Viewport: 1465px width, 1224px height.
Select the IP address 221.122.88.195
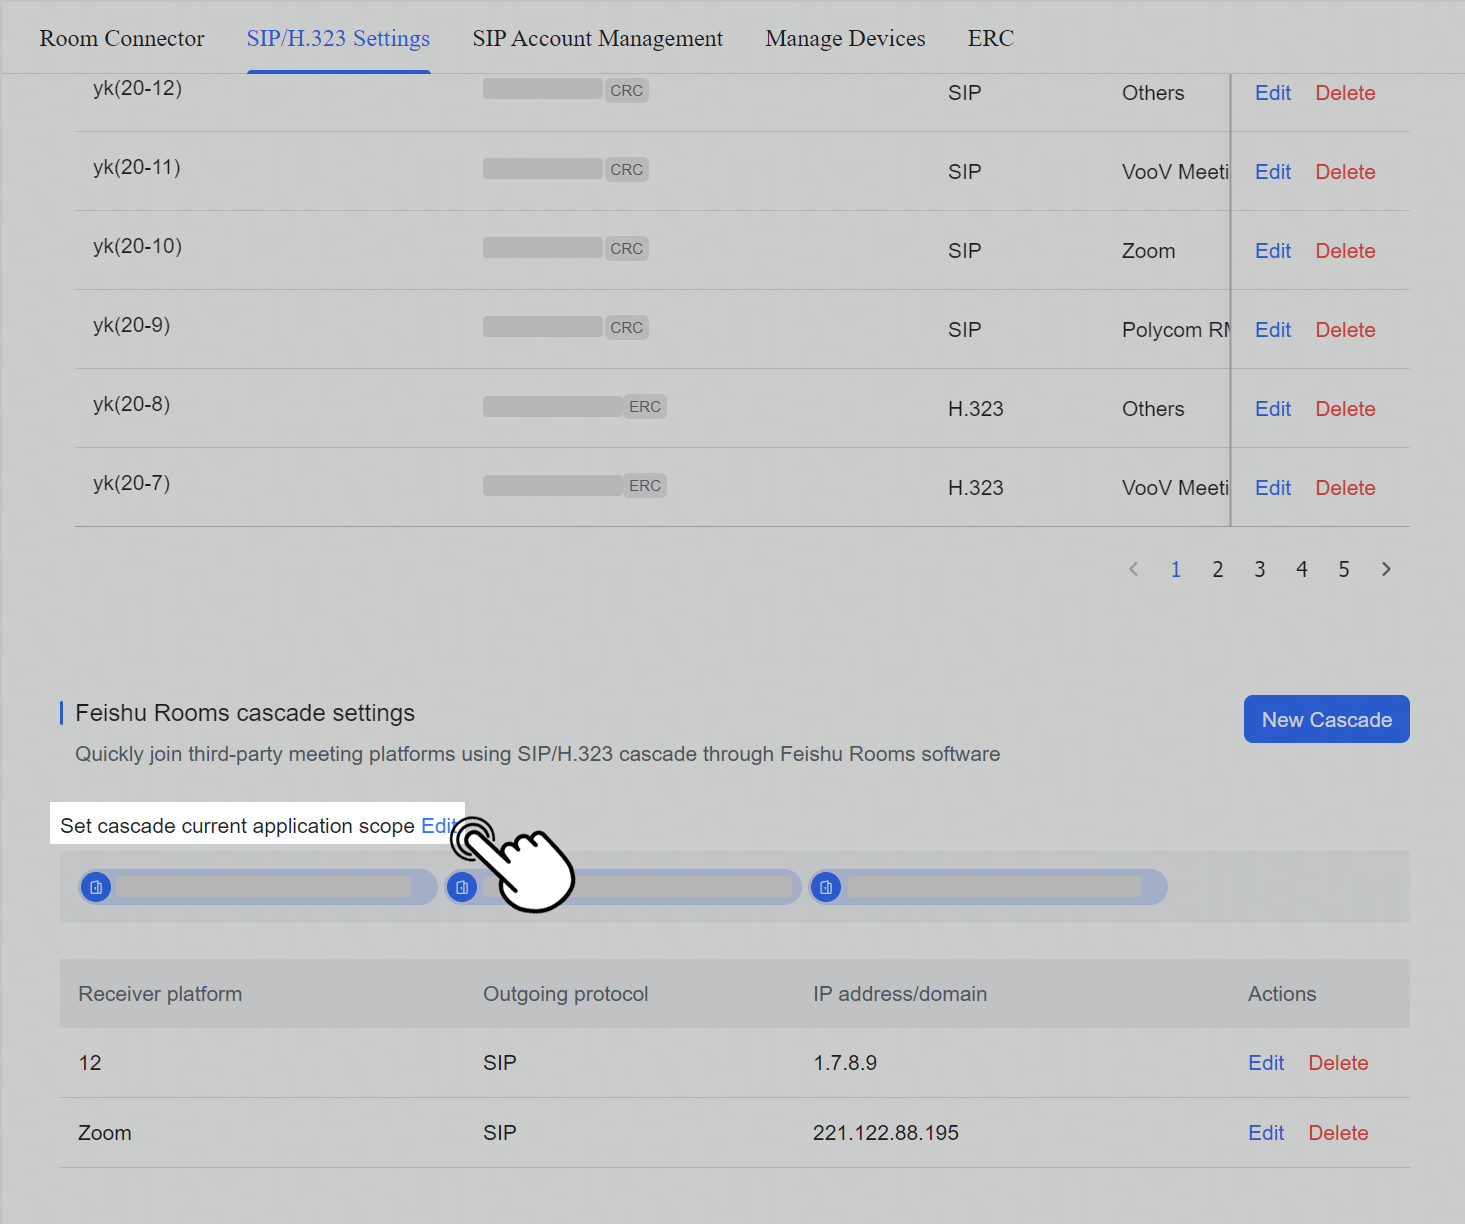(886, 1133)
